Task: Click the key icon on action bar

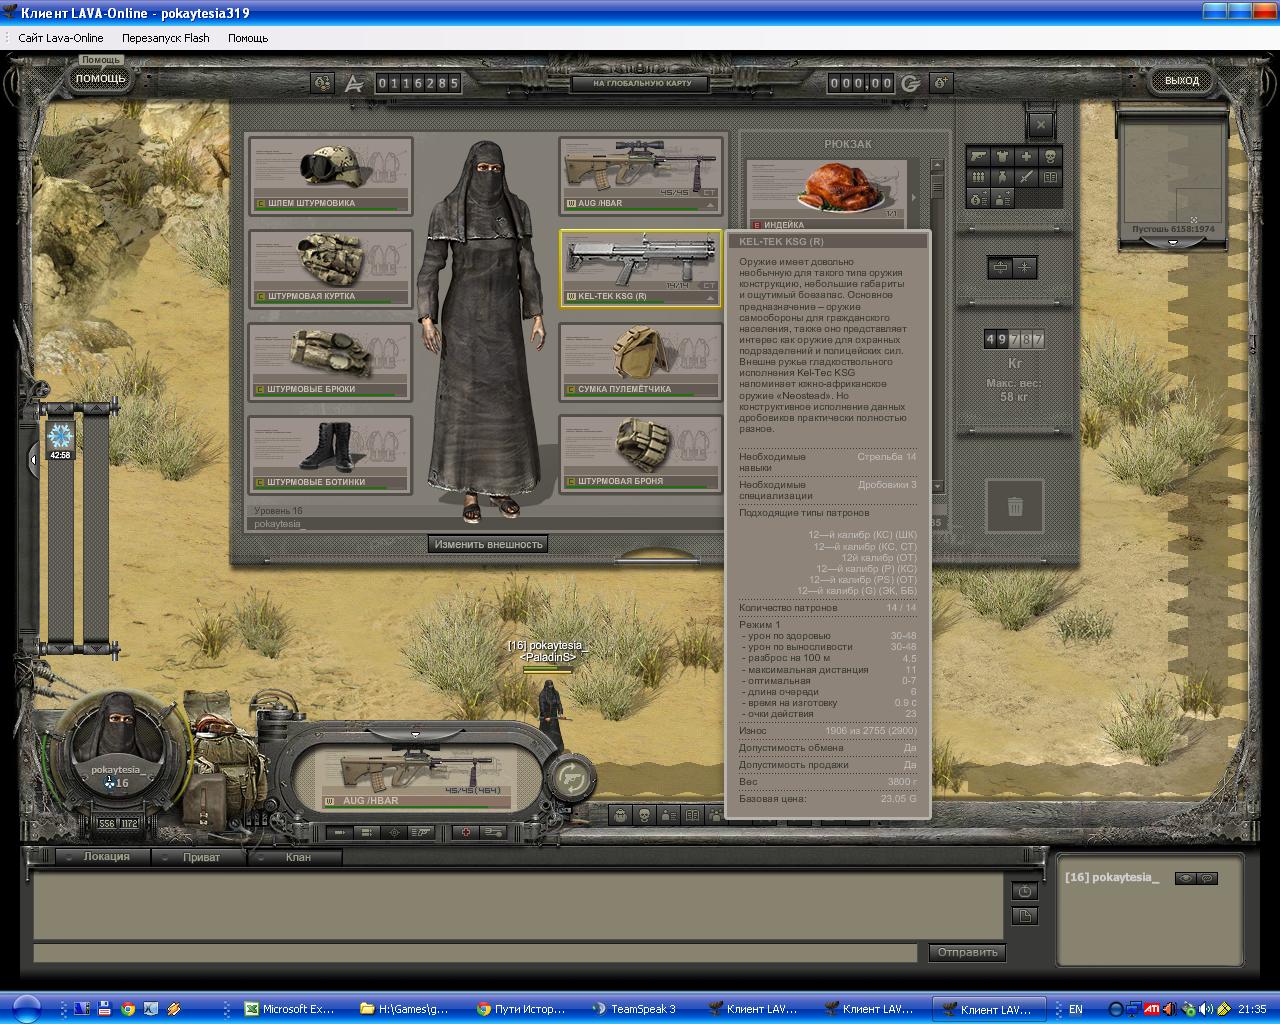Action: coord(492,832)
